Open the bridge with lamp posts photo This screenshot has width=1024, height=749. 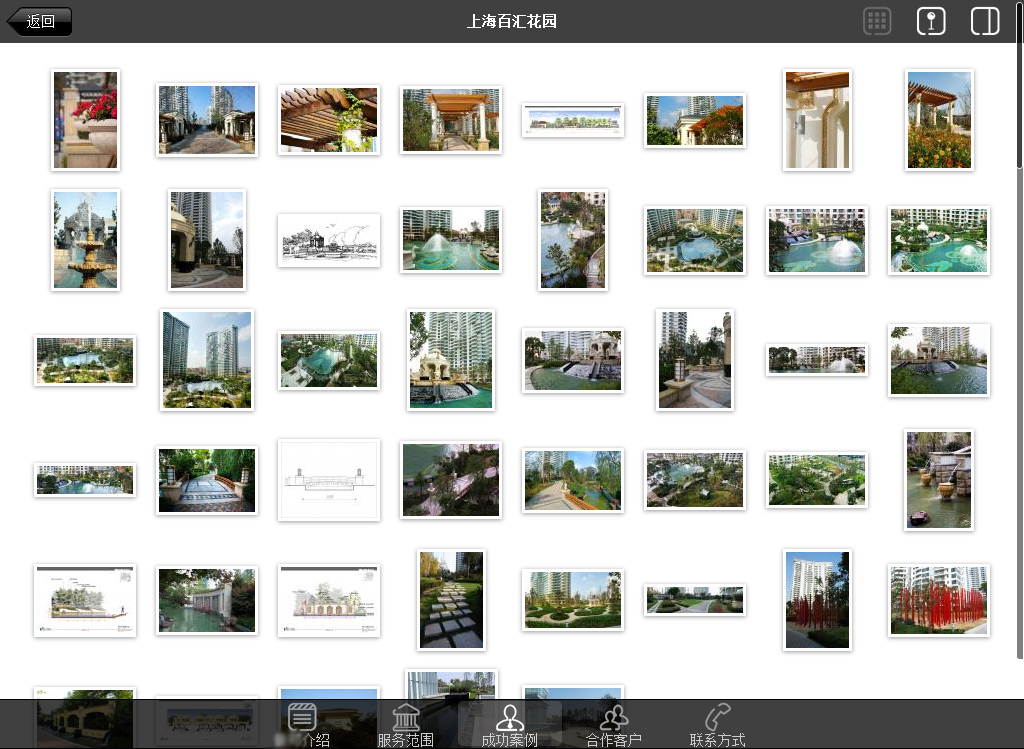207,480
